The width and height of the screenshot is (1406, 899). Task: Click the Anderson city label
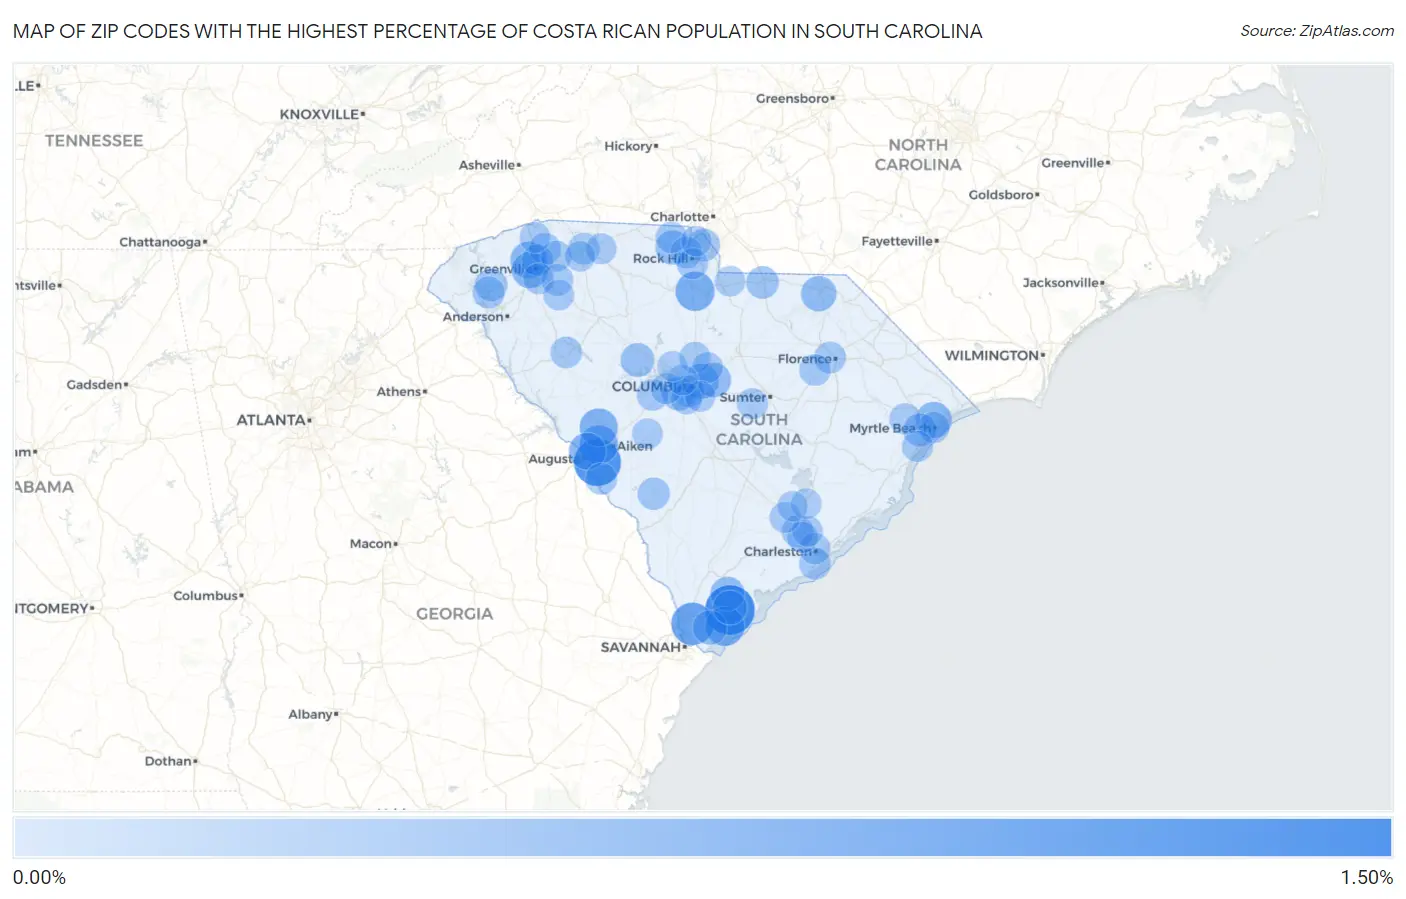476,316
